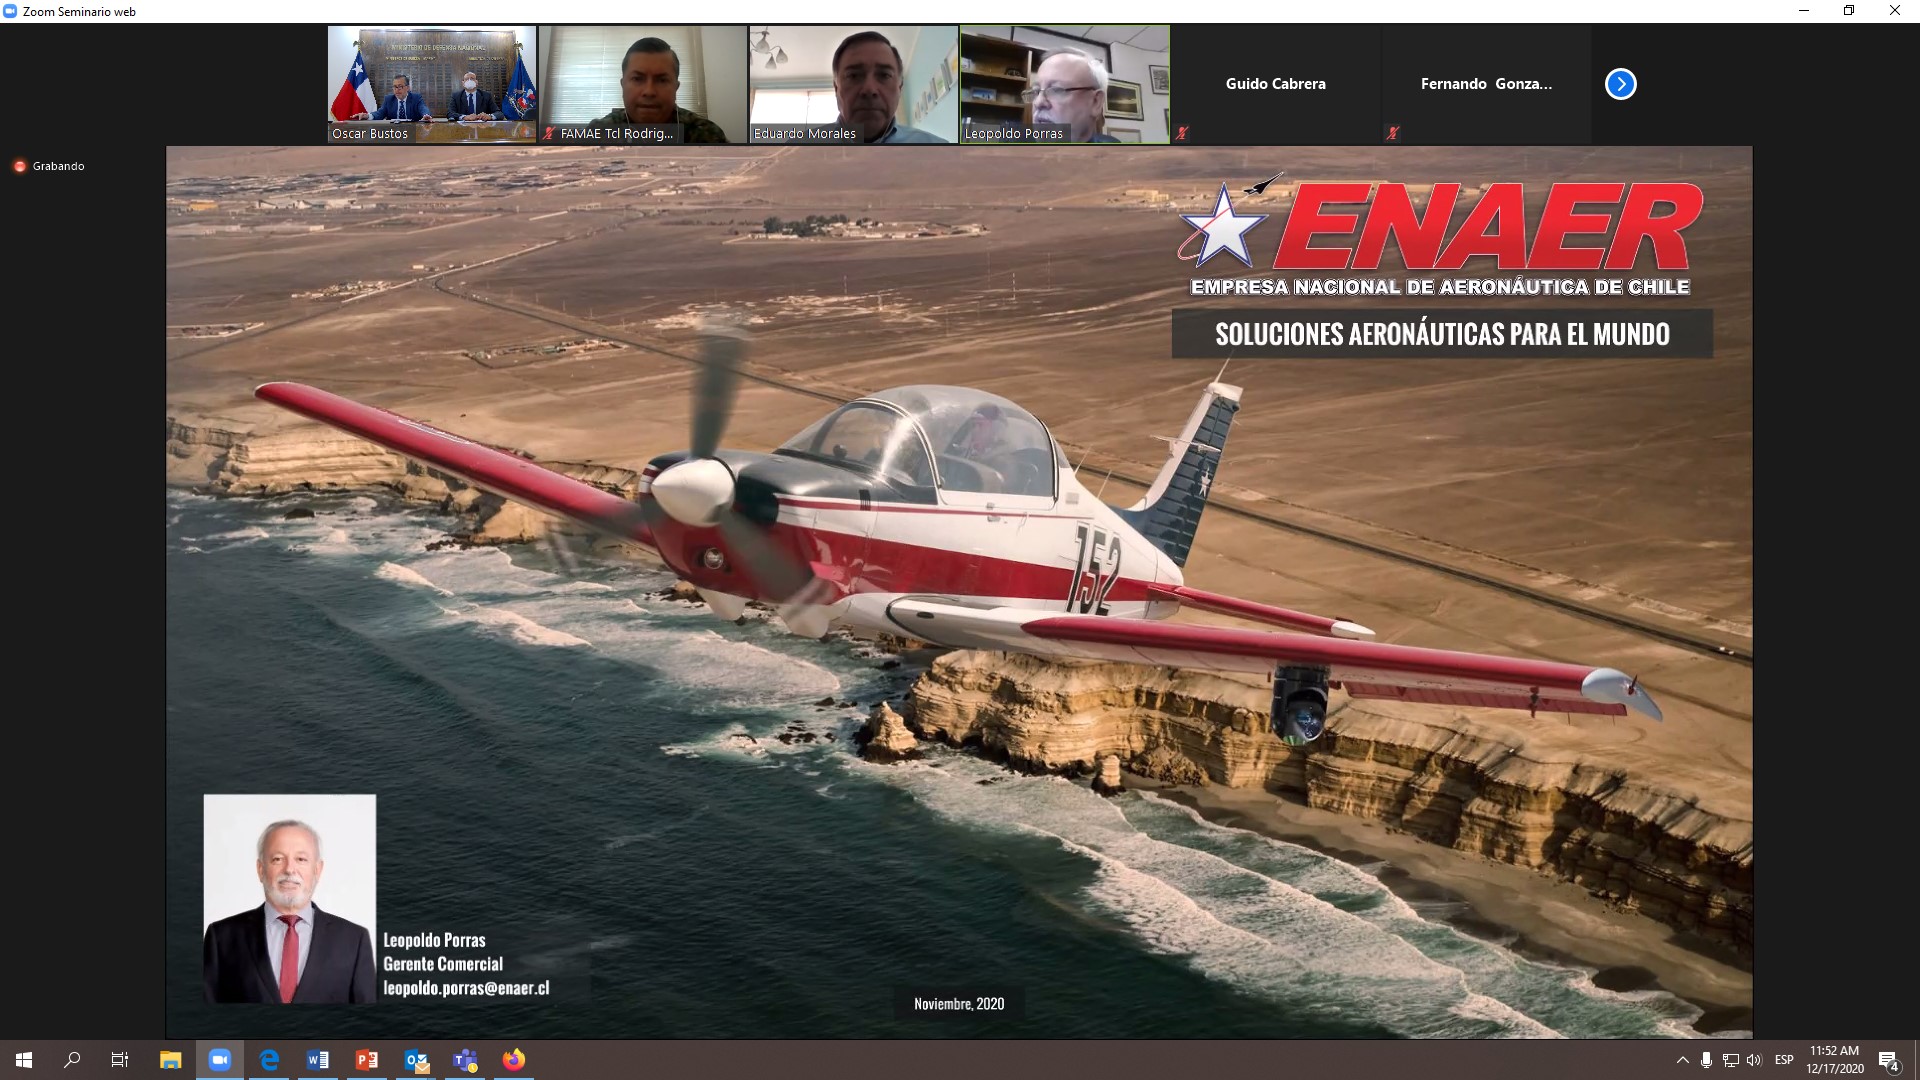Close the Zoom Seminario web window

pyautogui.click(x=1895, y=11)
